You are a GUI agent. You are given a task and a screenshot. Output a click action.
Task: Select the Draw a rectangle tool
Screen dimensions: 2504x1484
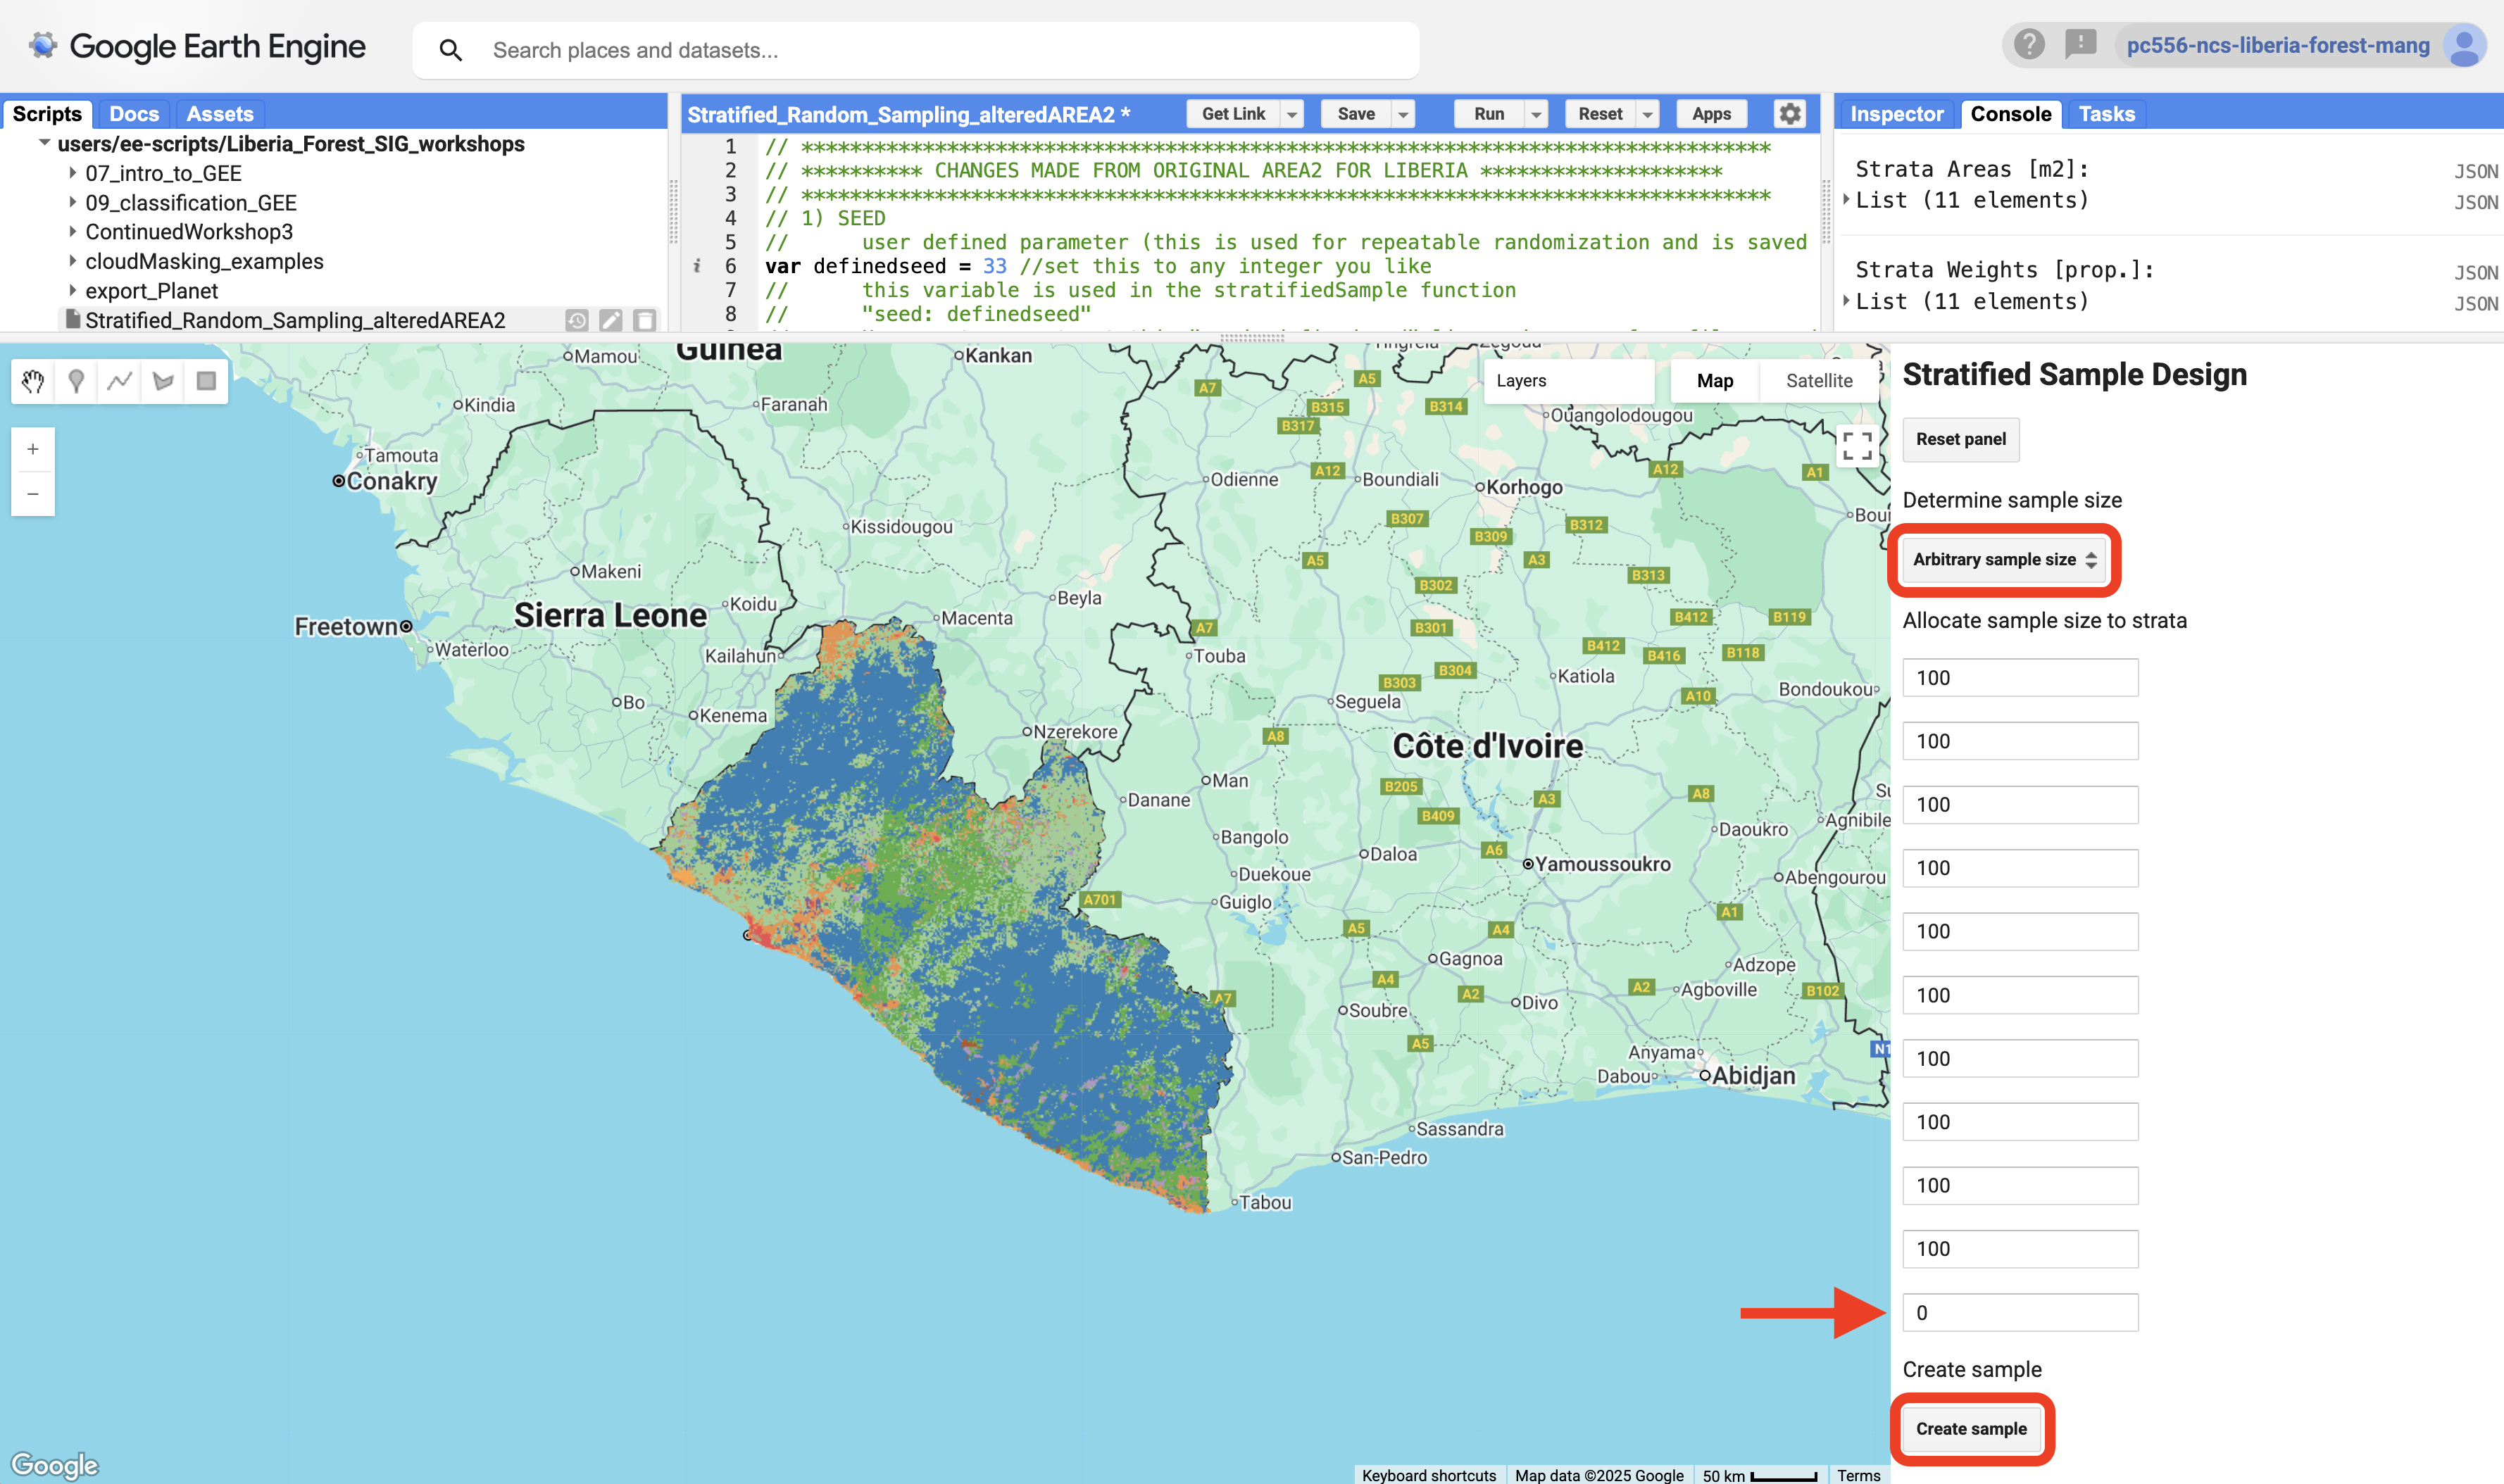206,381
